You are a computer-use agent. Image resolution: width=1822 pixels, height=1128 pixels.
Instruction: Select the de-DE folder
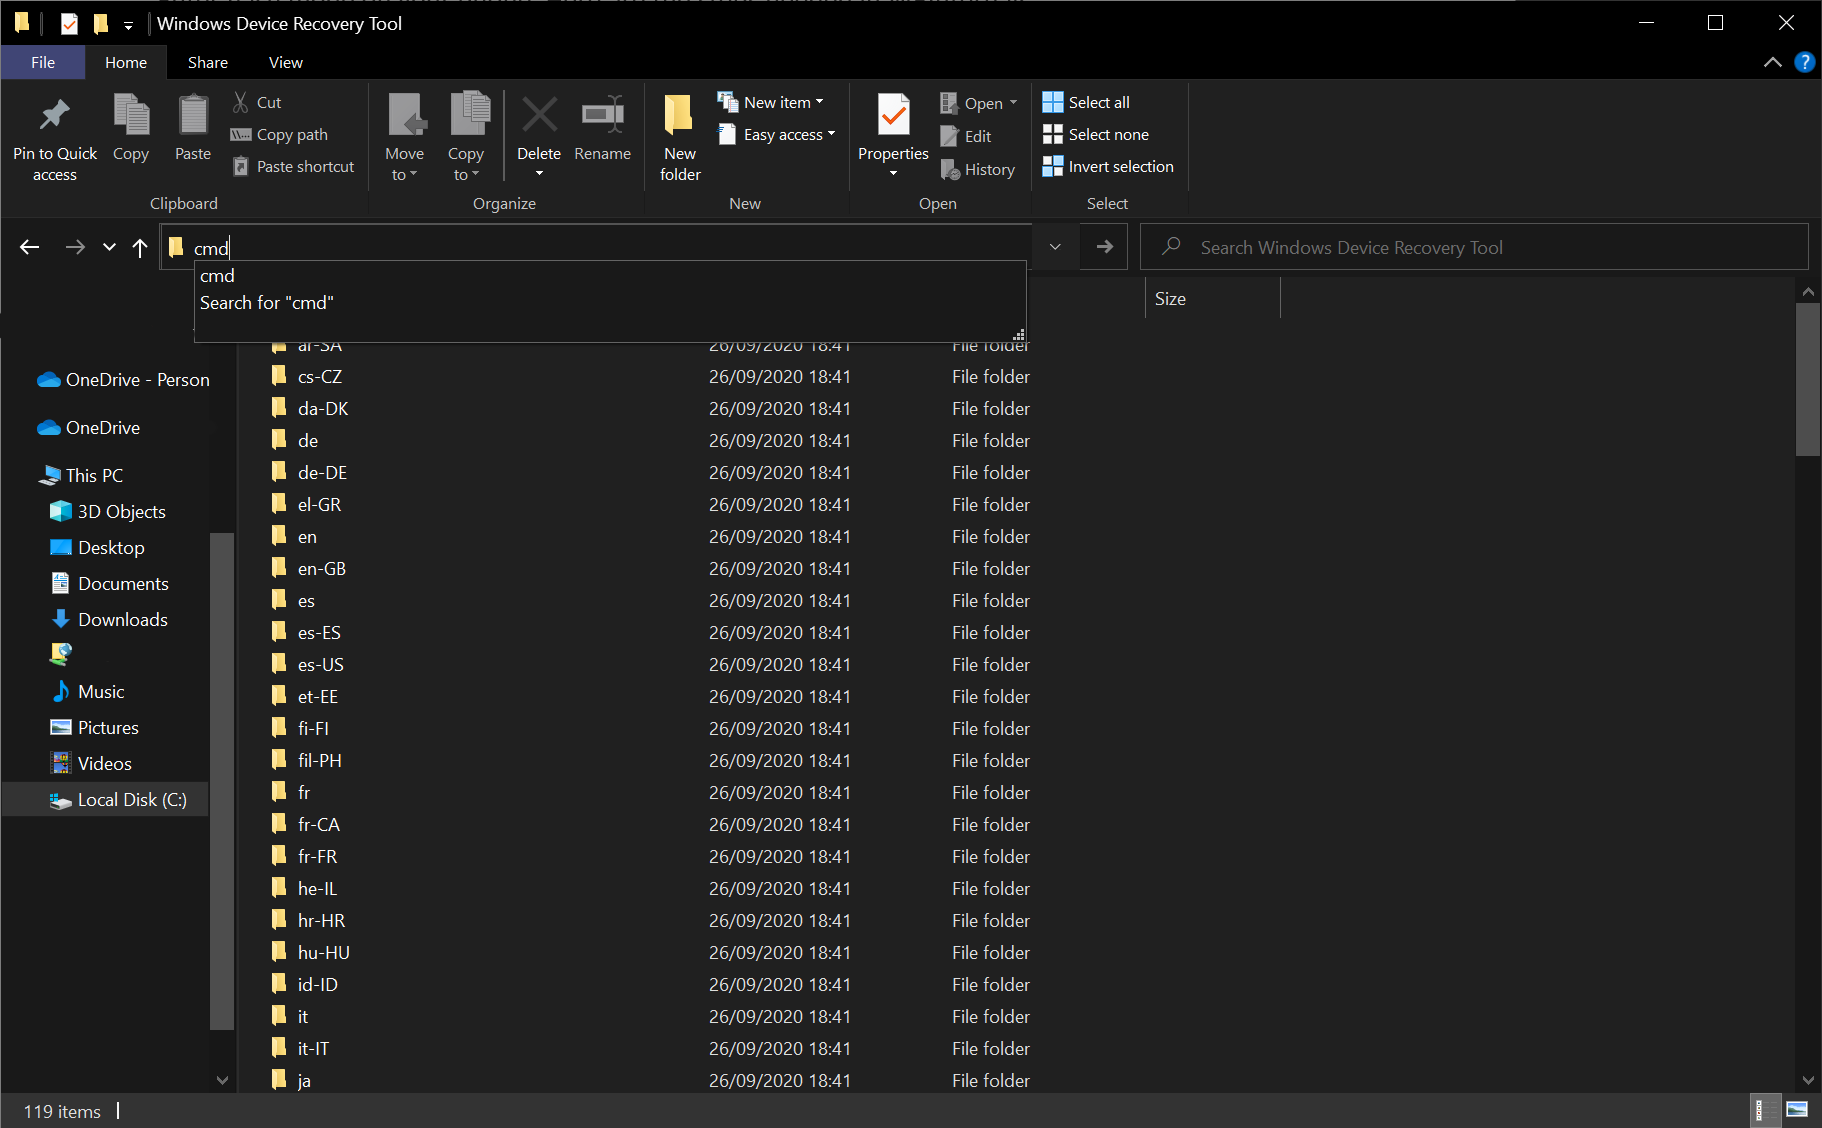322,473
